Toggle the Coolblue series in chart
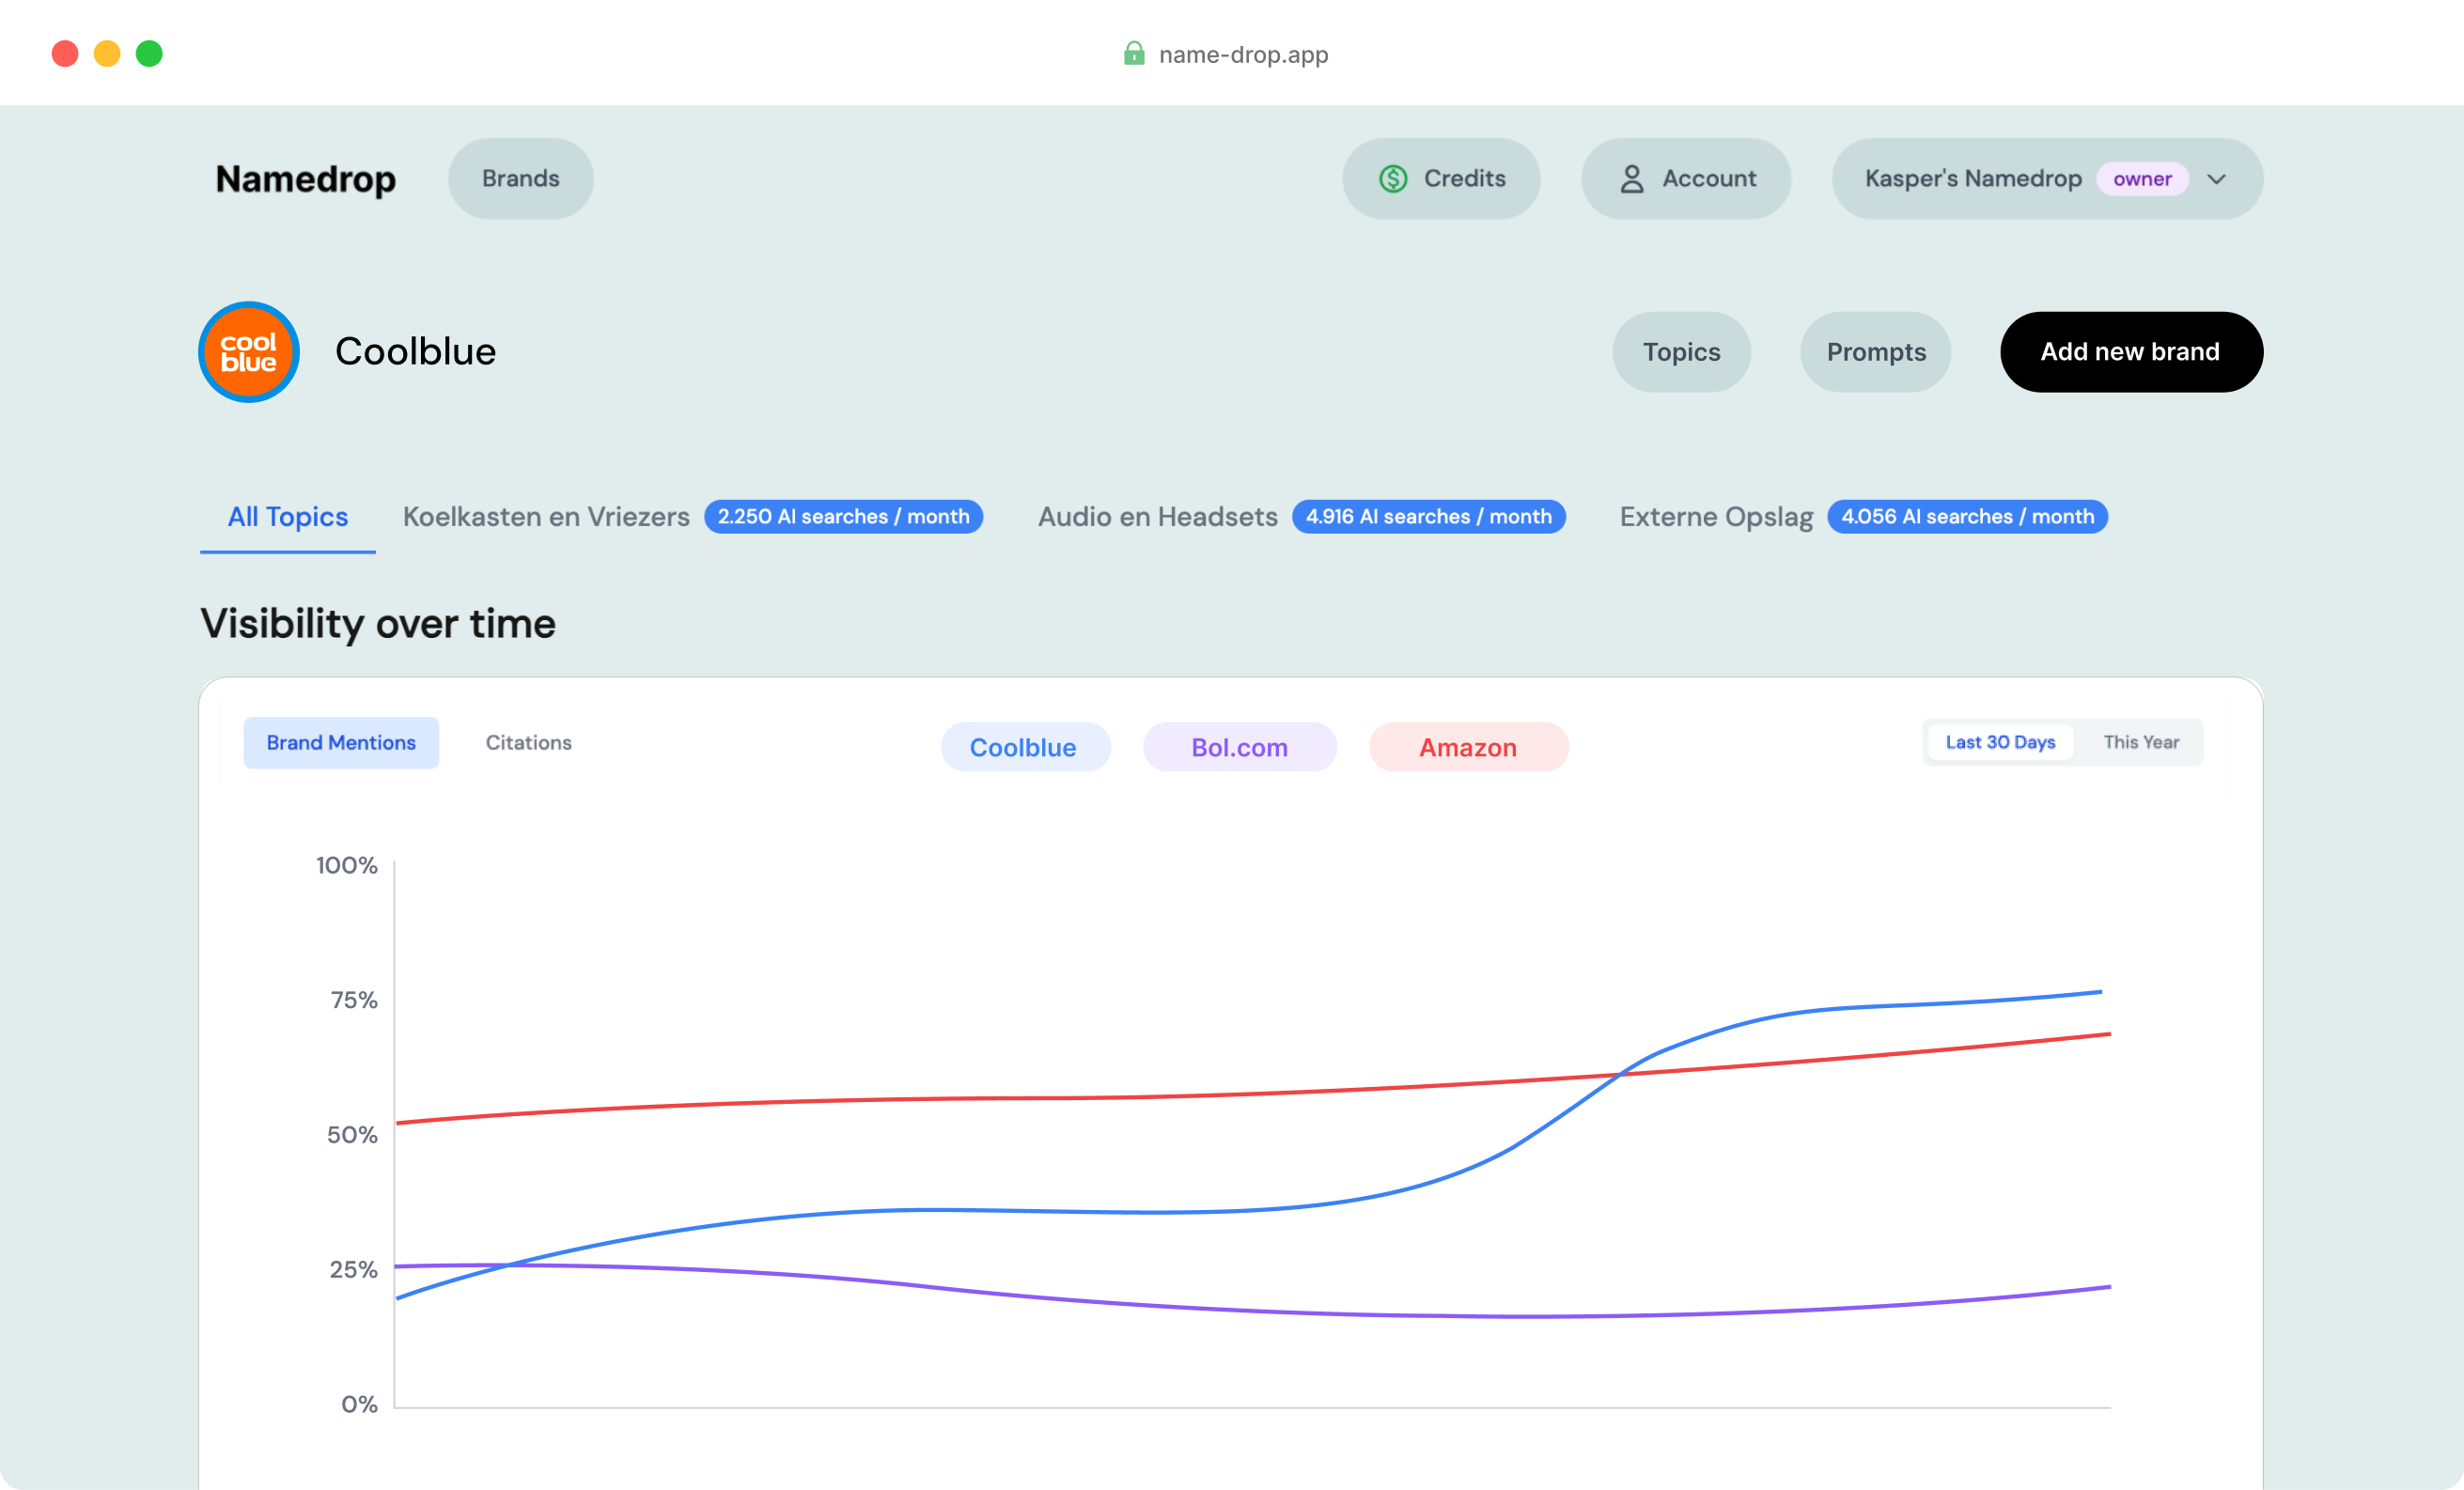Image resolution: width=2464 pixels, height=1490 pixels. click(x=1025, y=747)
